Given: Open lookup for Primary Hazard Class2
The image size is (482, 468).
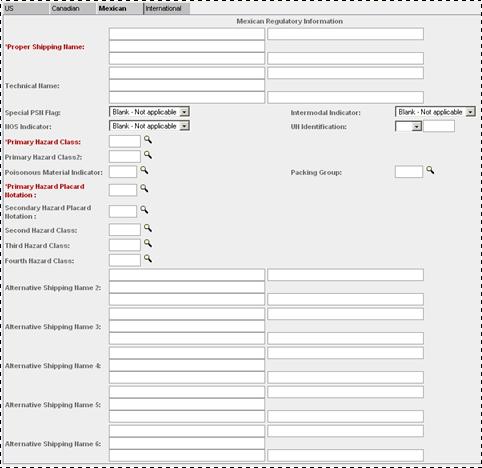Looking at the screenshot, I should click(148, 155).
